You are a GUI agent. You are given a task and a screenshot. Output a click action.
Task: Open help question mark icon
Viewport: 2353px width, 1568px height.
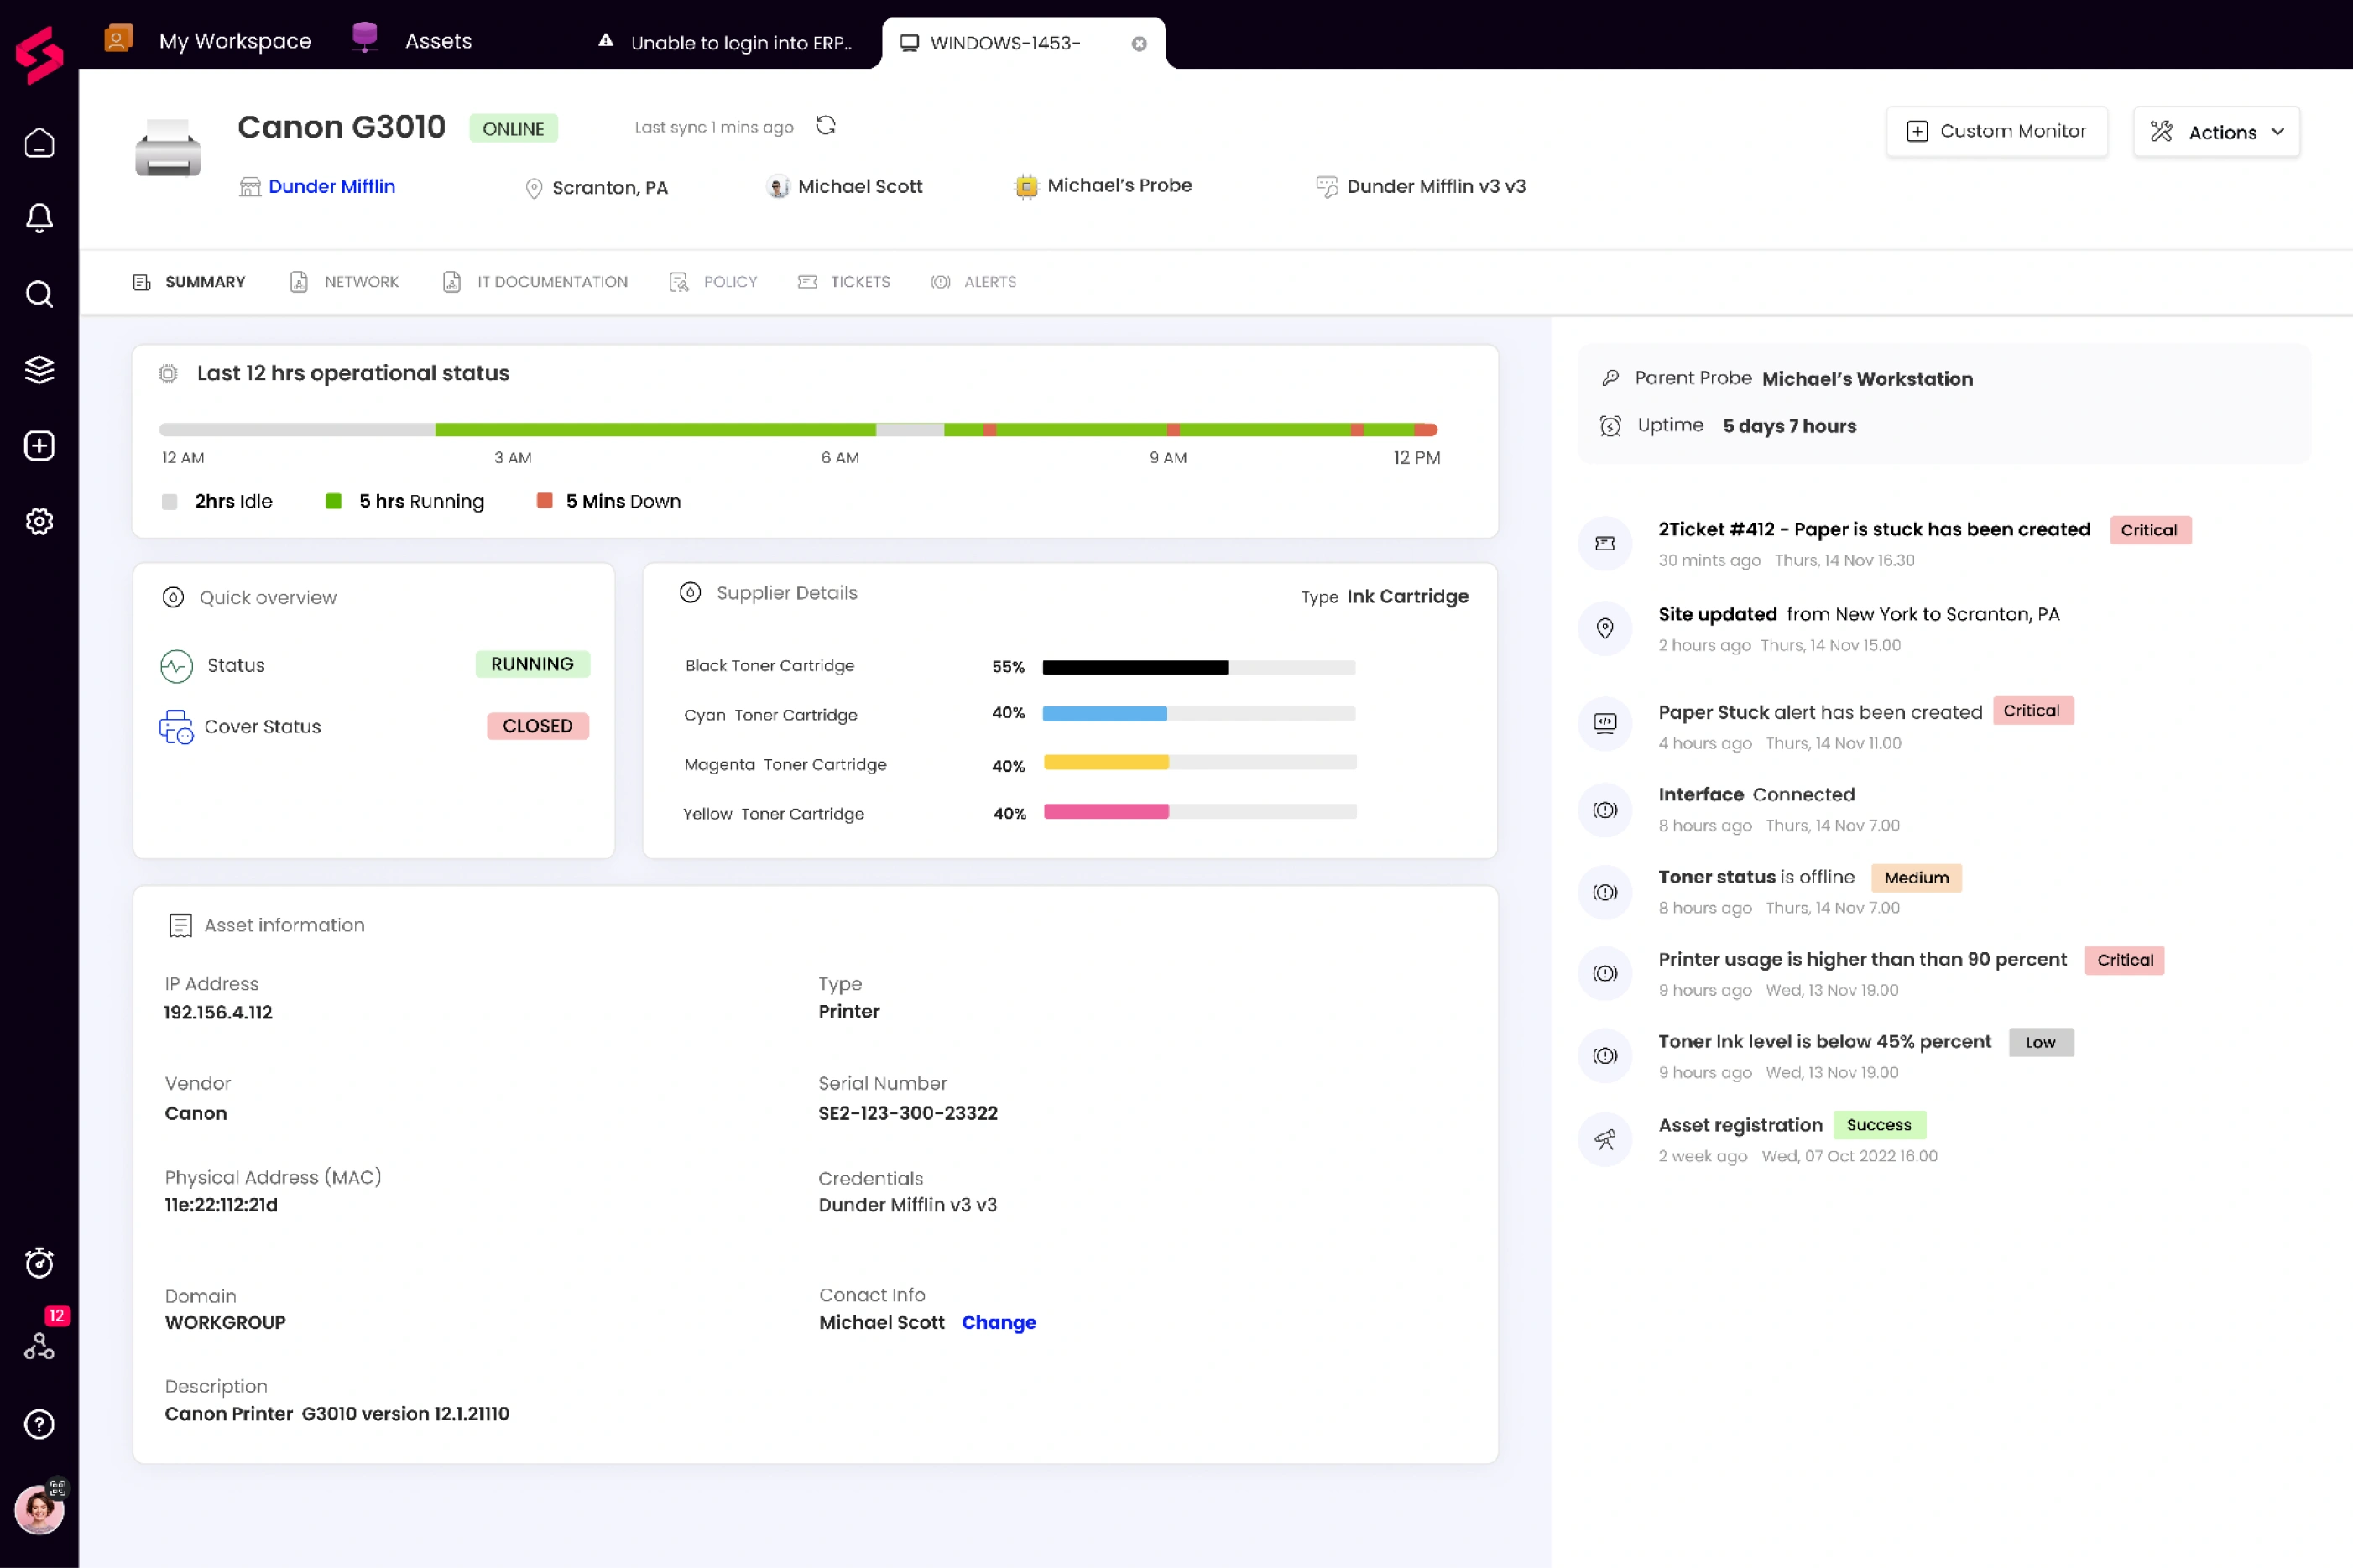pos(39,1424)
